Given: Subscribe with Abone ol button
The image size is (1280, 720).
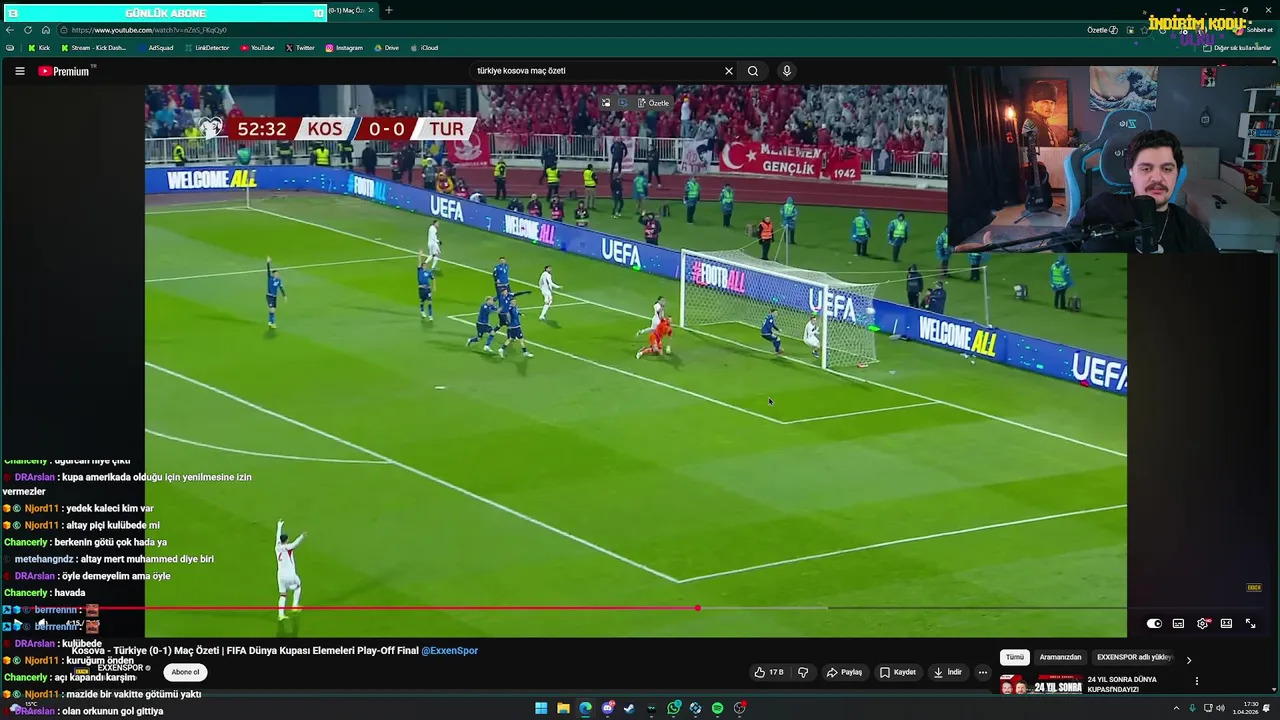Looking at the screenshot, I should [185, 672].
